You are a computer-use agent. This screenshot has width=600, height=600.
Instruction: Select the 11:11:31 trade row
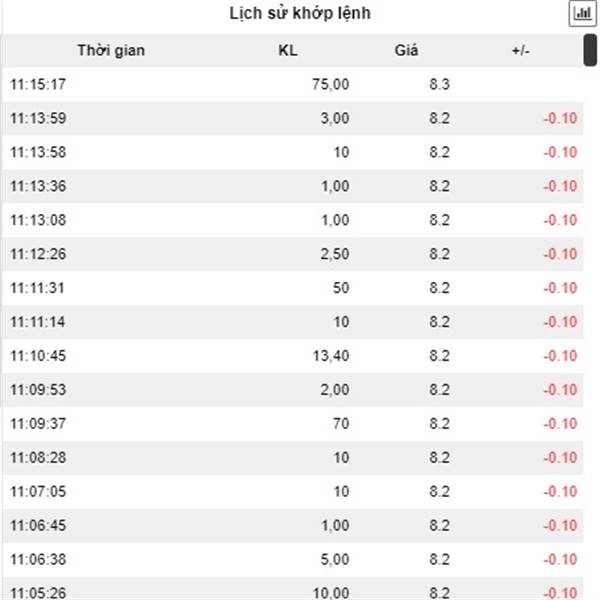pyautogui.click(x=293, y=288)
